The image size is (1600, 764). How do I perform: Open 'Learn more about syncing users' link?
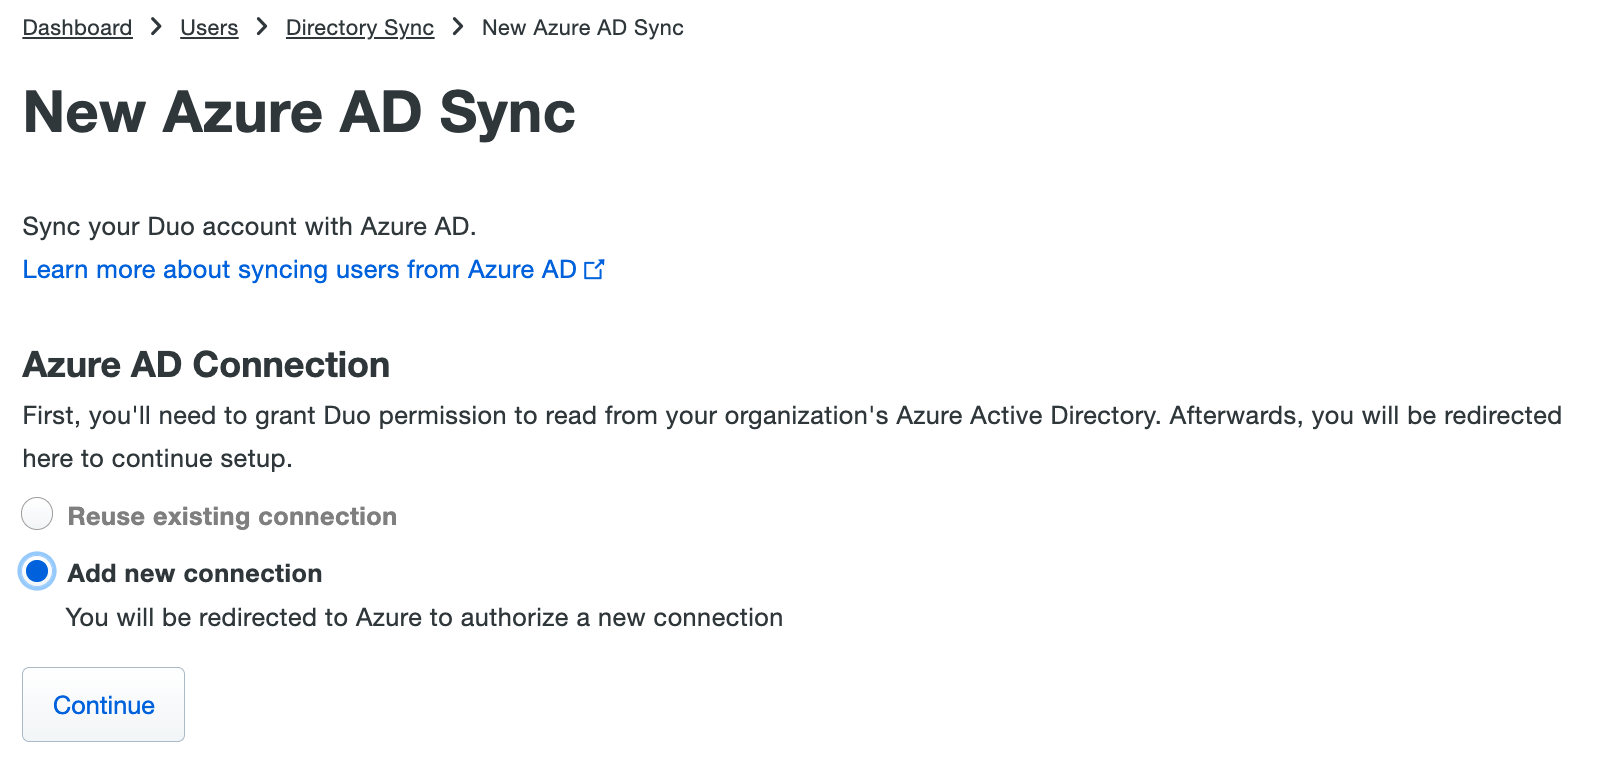click(x=313, y=270)
